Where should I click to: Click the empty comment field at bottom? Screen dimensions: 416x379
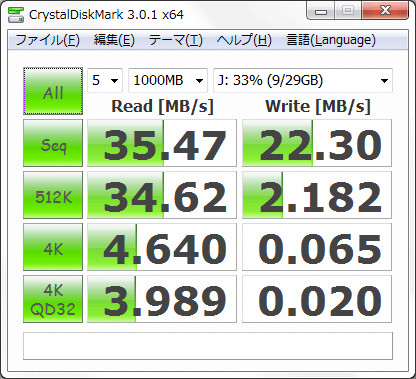208,346
